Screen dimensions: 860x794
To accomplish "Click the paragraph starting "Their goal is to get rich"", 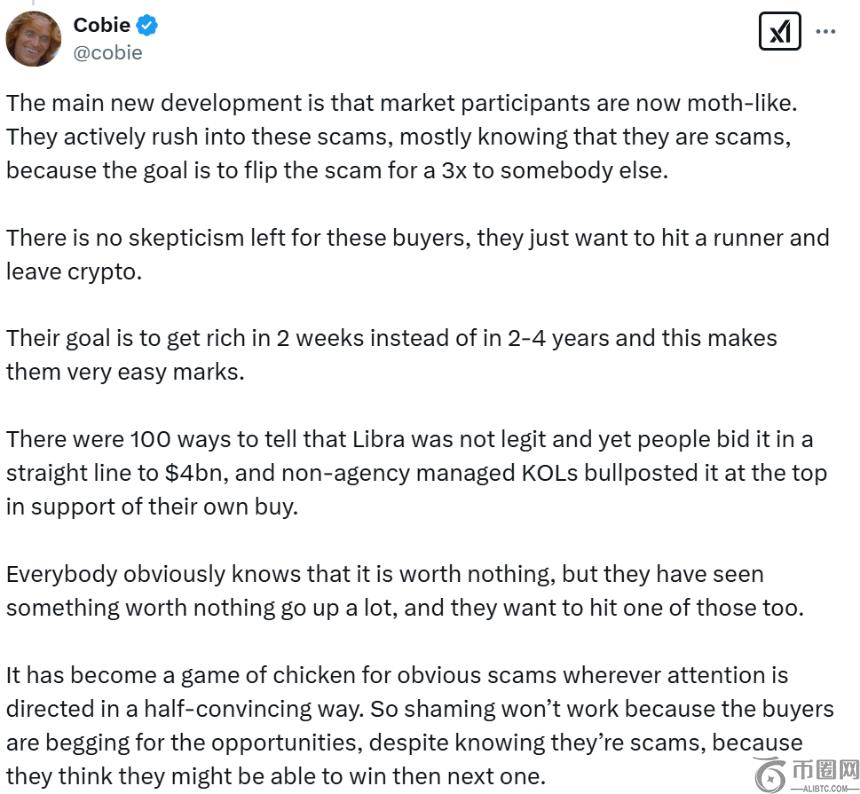I will [x=390, y=353].
